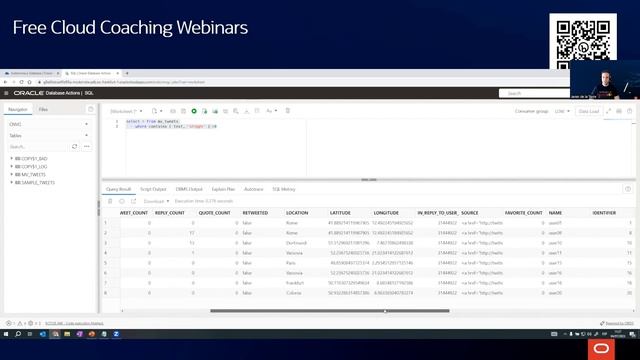Click the icon at far right of result tabs
The height and width of the screenshot is (360, 640).
(628, 189)
